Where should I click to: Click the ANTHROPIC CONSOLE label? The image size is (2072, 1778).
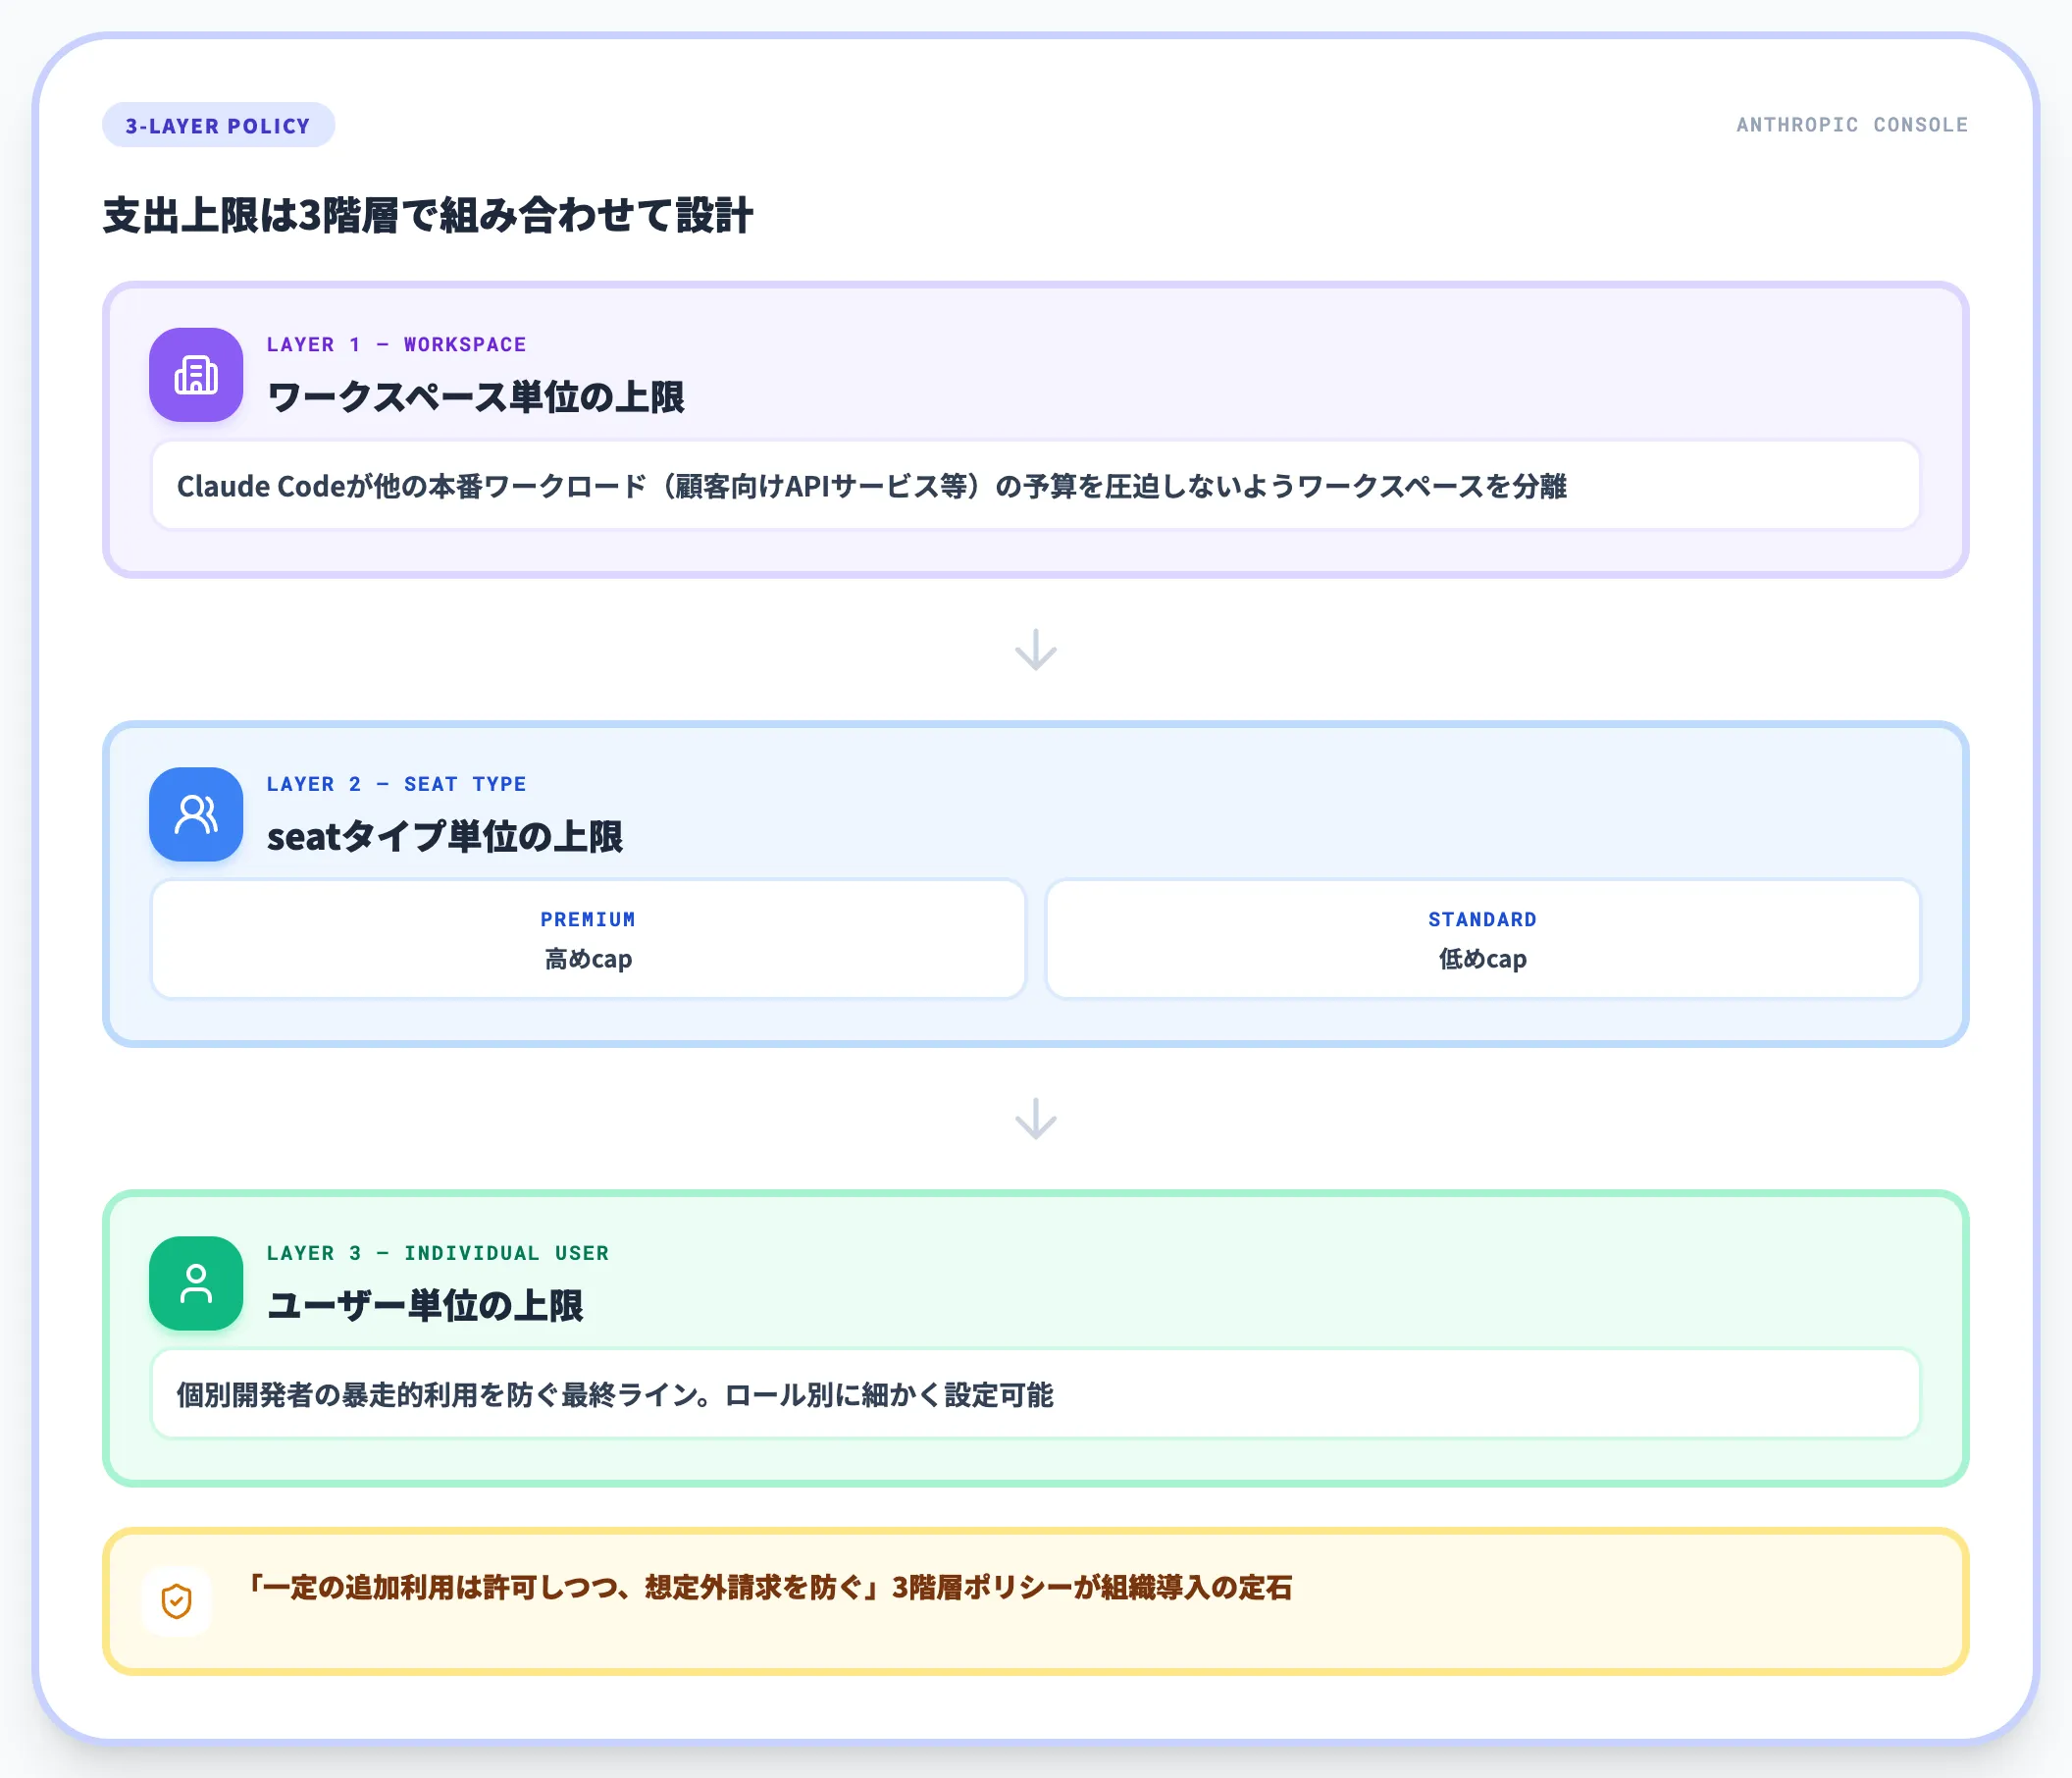point(1851,125)
